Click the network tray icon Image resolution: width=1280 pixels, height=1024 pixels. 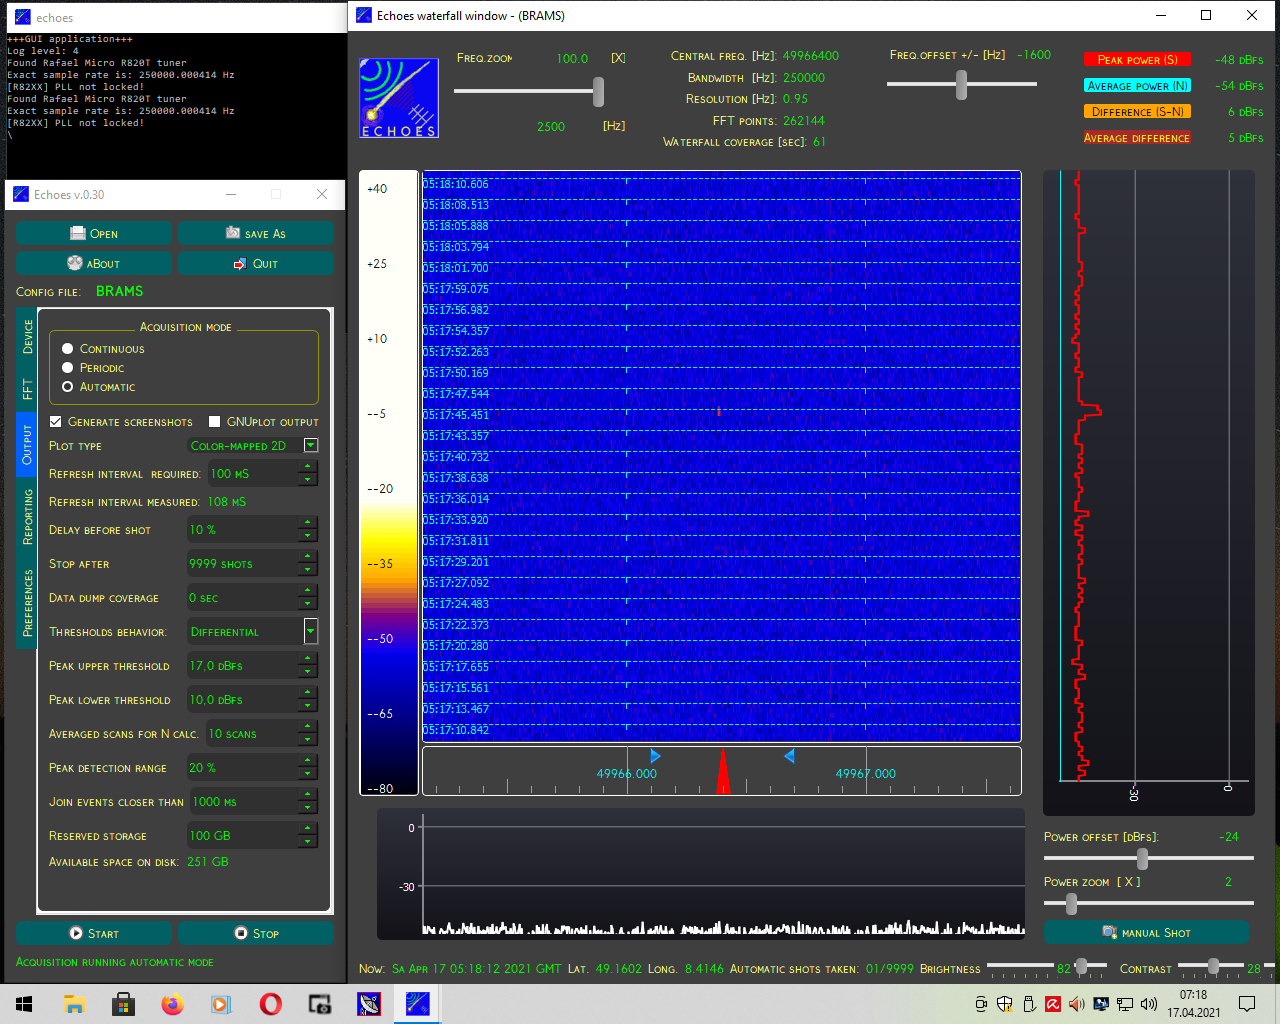click(1125, 1004)
